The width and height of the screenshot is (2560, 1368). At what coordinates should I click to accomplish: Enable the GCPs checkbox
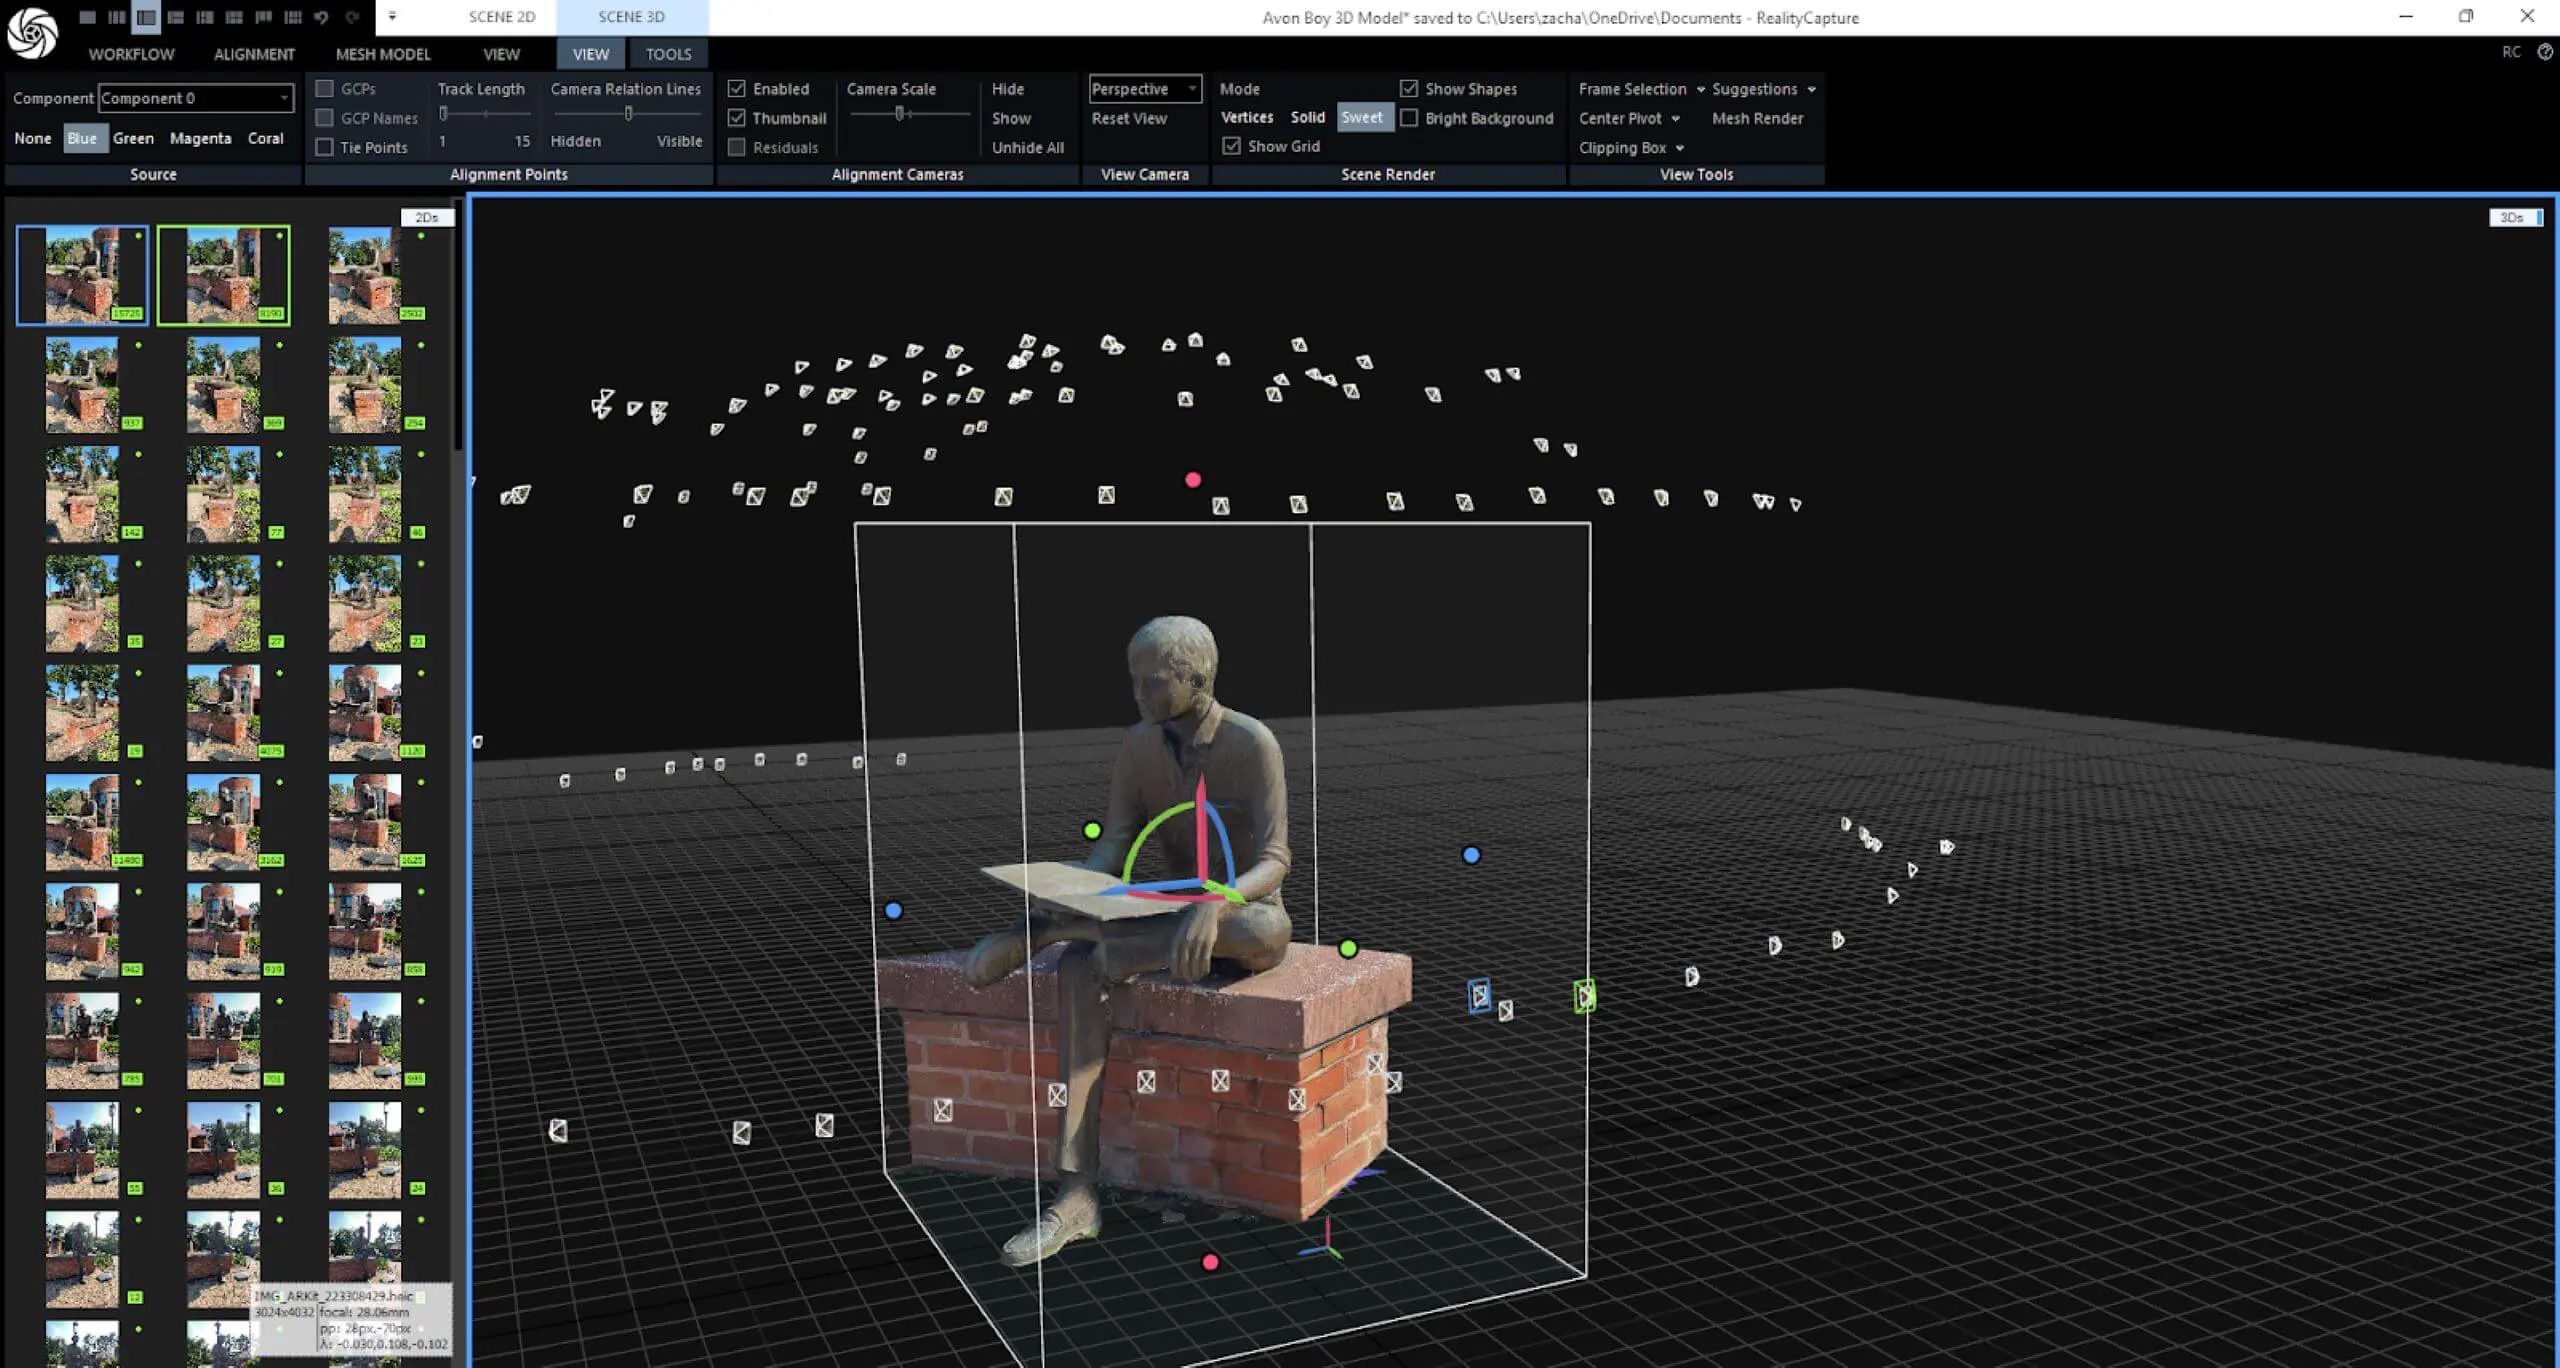(325, 88)
